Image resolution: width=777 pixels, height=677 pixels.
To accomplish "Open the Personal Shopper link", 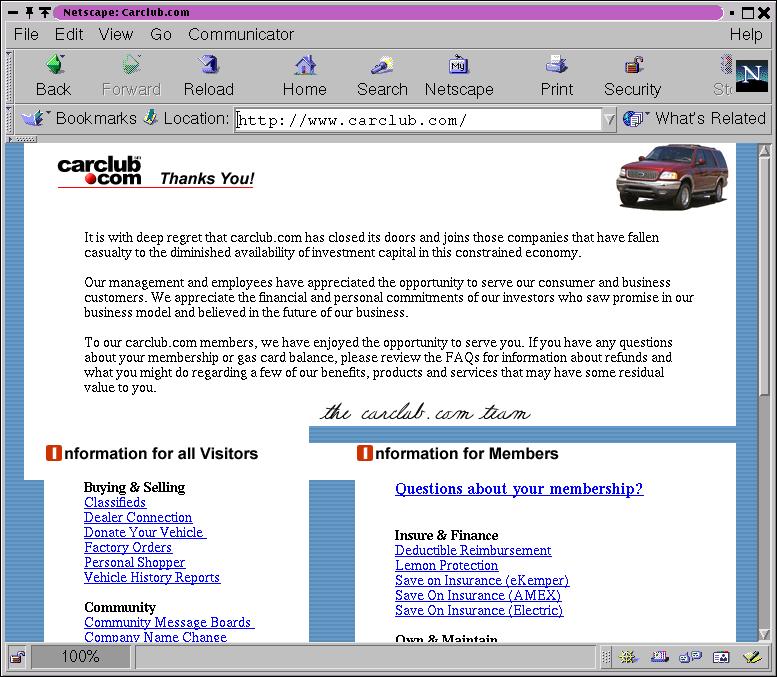I will point(134,562).
